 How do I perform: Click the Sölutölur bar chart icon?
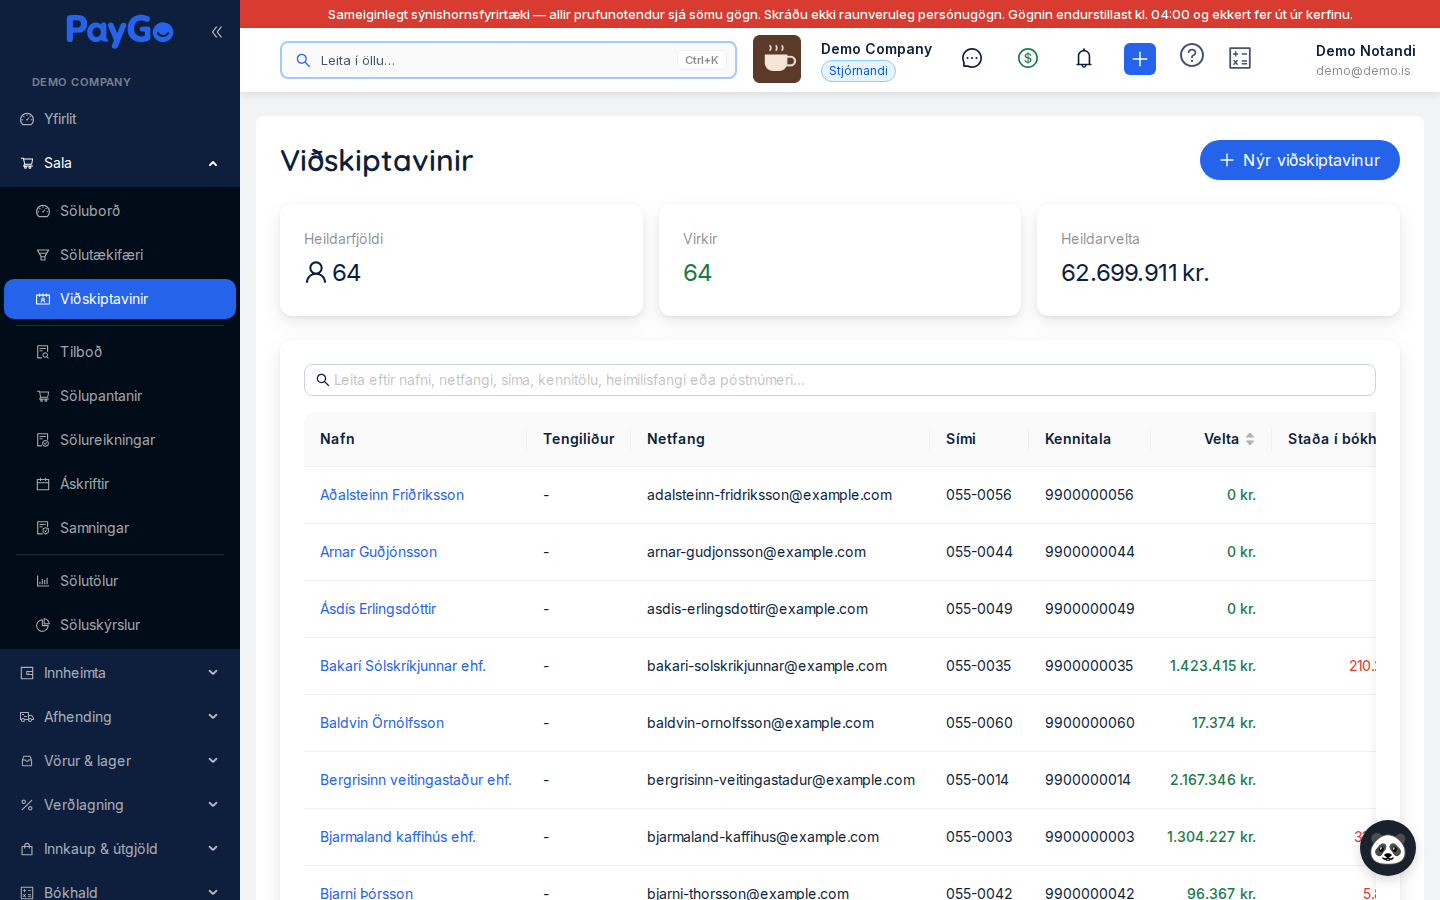coord(43,581)
